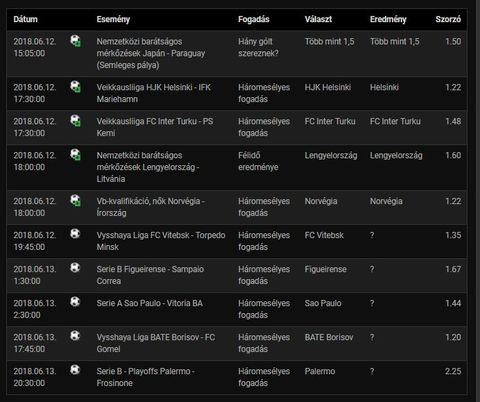Click the soccer ball icon for Lengyelország - Litvánia
This screenshot has height=402, width=480.
pyautogui.click(x=76, y=155)
